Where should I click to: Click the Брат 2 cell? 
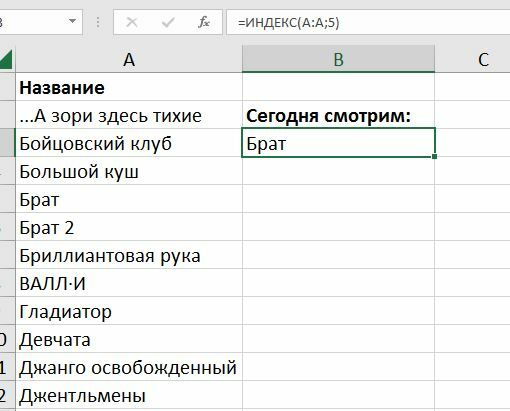click(129, 227)
